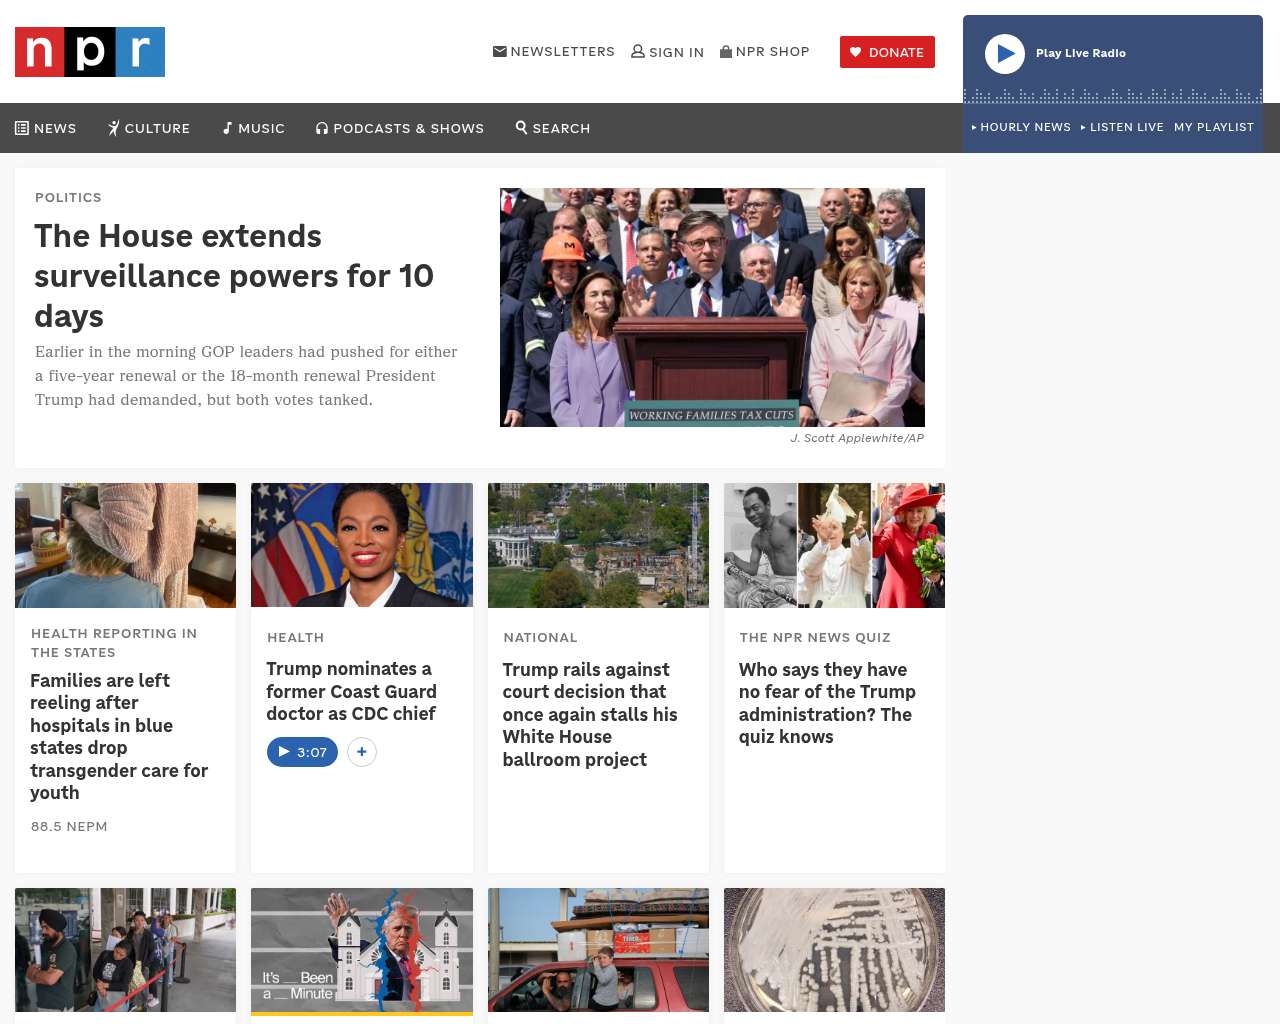Click the NPR Shop bag icon
Viewport: 1280px width, 1024px height.
(x=726, y=51)
